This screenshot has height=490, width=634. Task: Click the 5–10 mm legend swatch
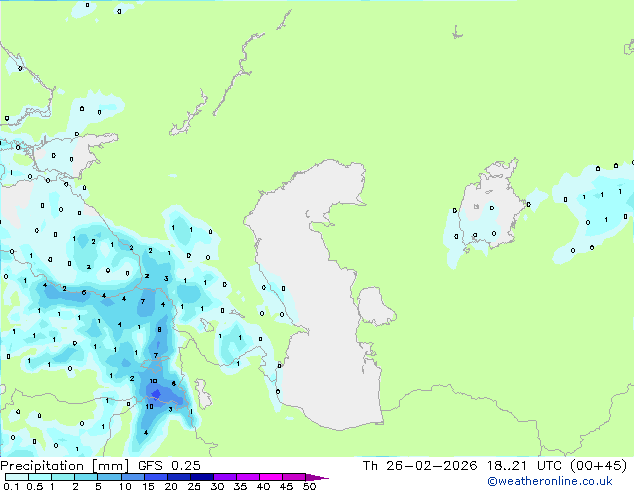109,477
